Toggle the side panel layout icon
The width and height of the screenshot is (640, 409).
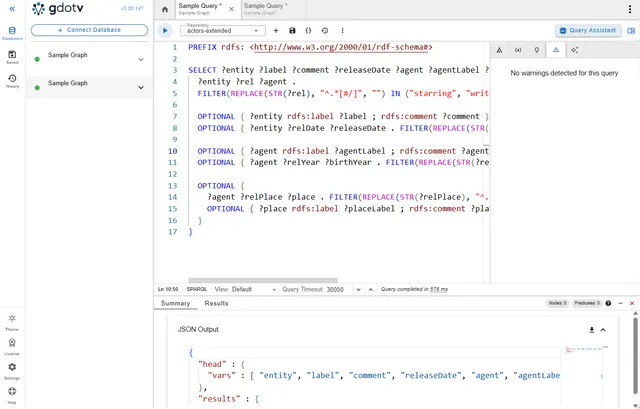pos(631,31)
